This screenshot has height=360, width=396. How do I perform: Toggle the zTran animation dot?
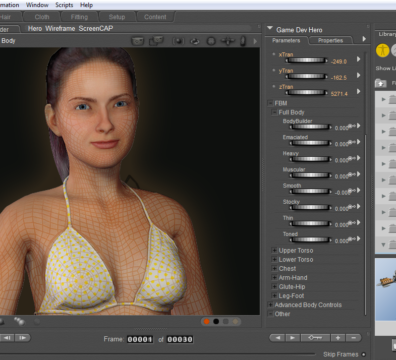point(274,86)
